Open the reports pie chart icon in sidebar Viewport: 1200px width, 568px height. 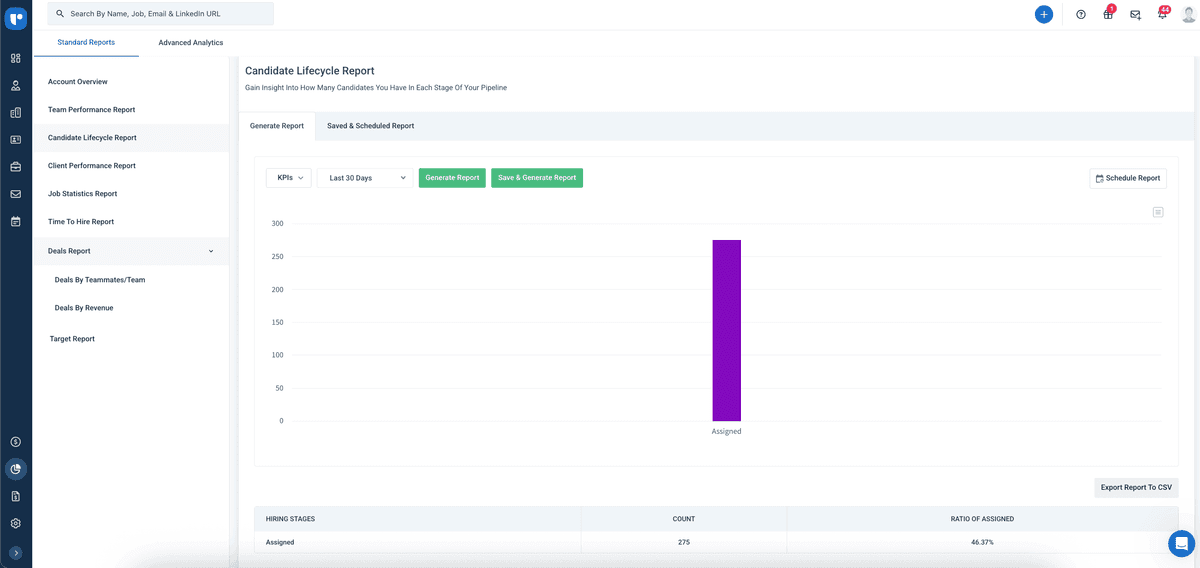[16, 468]
